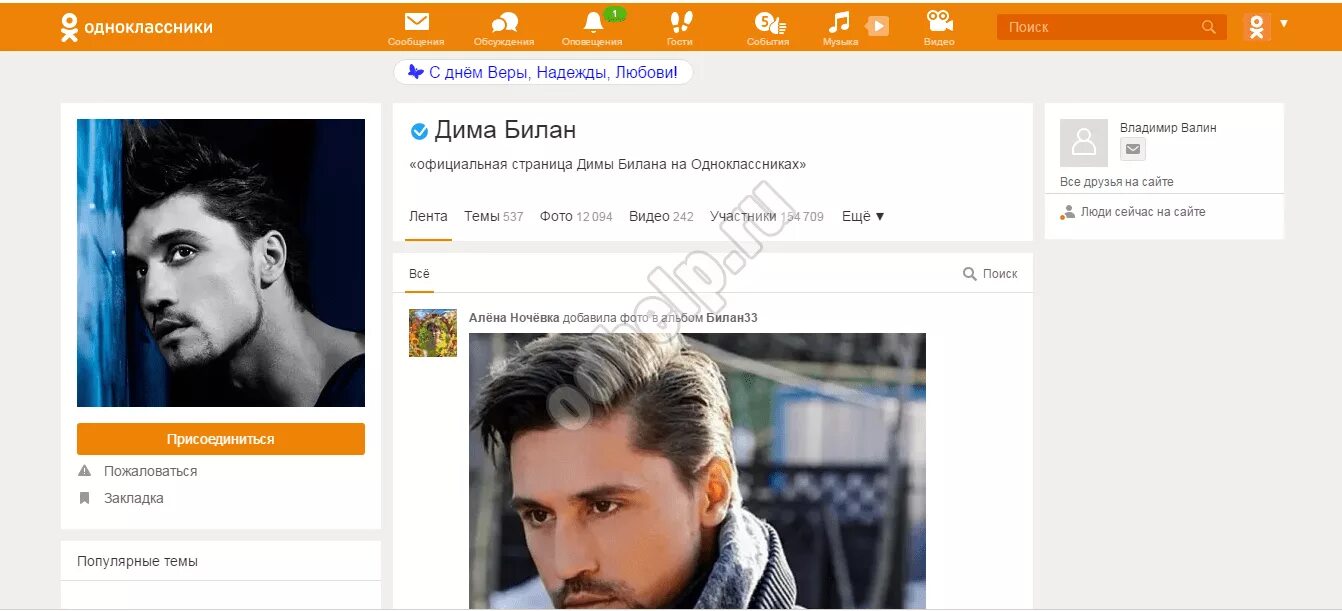Open Сообщения envelope icon
Image resolution: width=1342 pixels, height=611 pixels.
pos(416,22)
